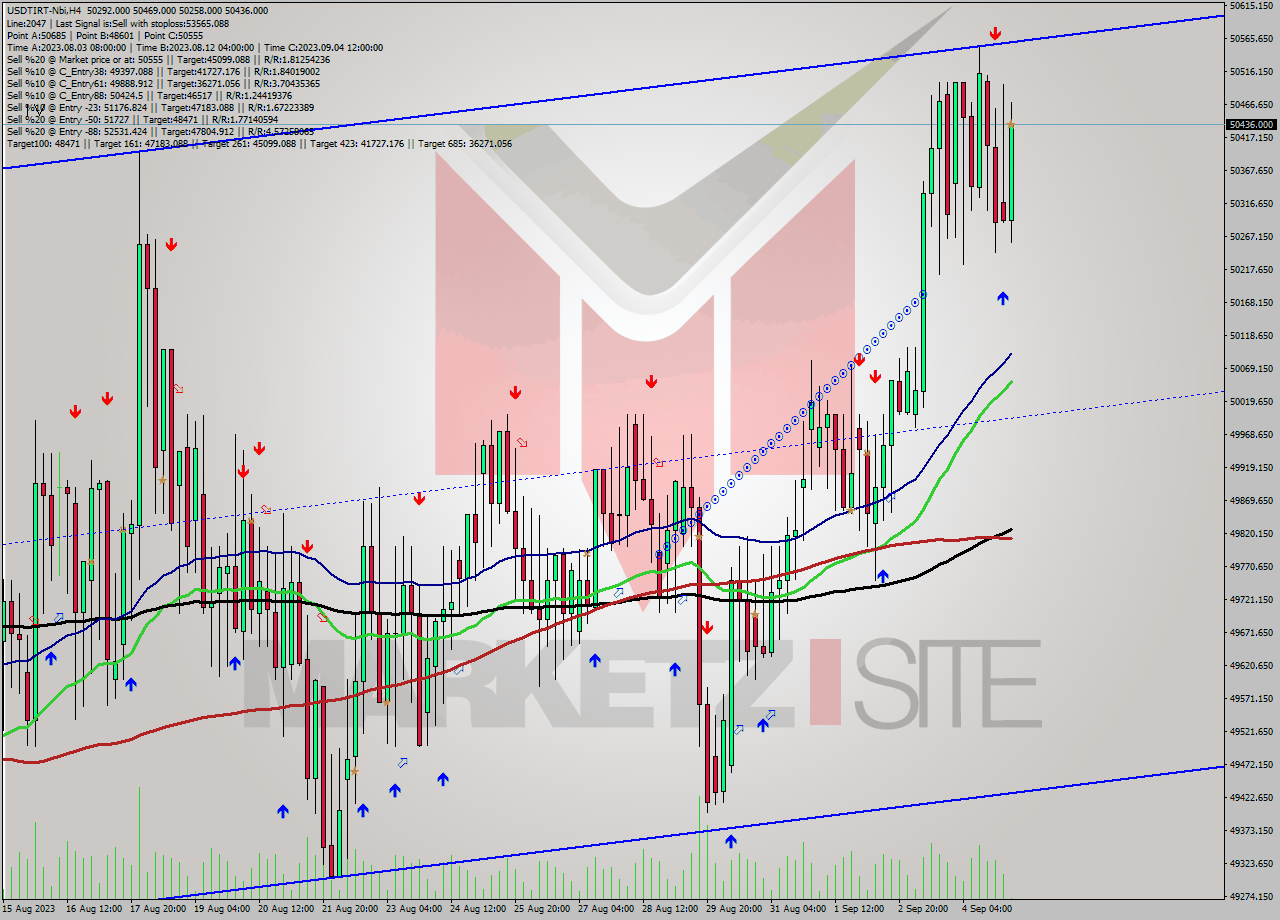Click the red sell arrow above the latest high
The width and height of the screenshot is (1280, 920).
995,35
